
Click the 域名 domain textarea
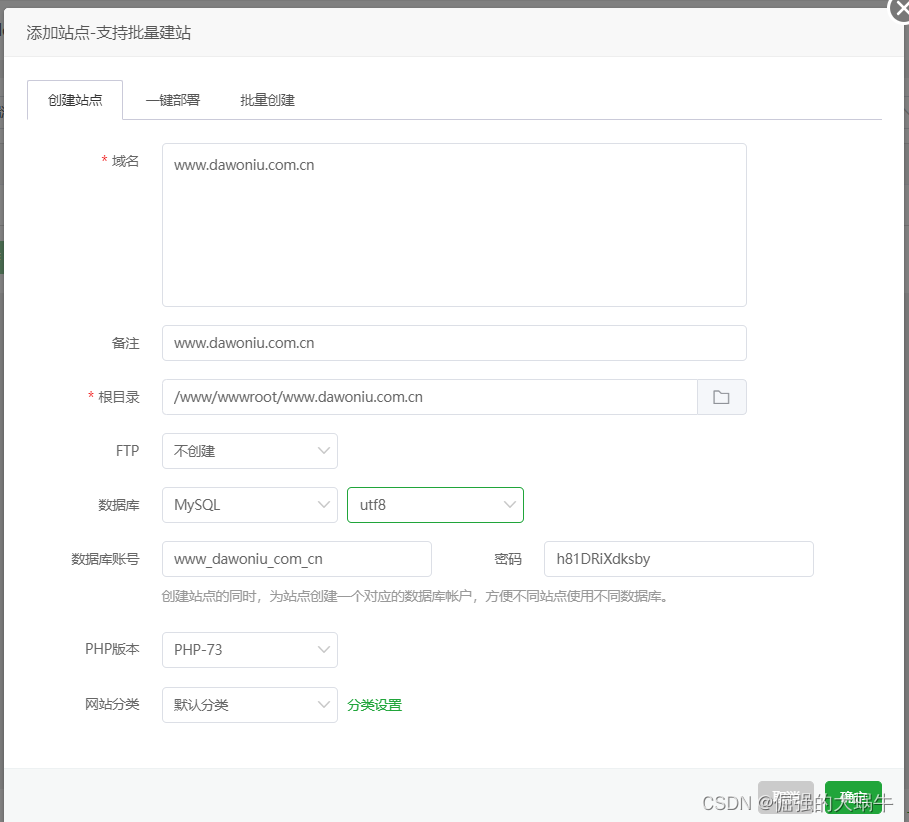click(454, 225)
